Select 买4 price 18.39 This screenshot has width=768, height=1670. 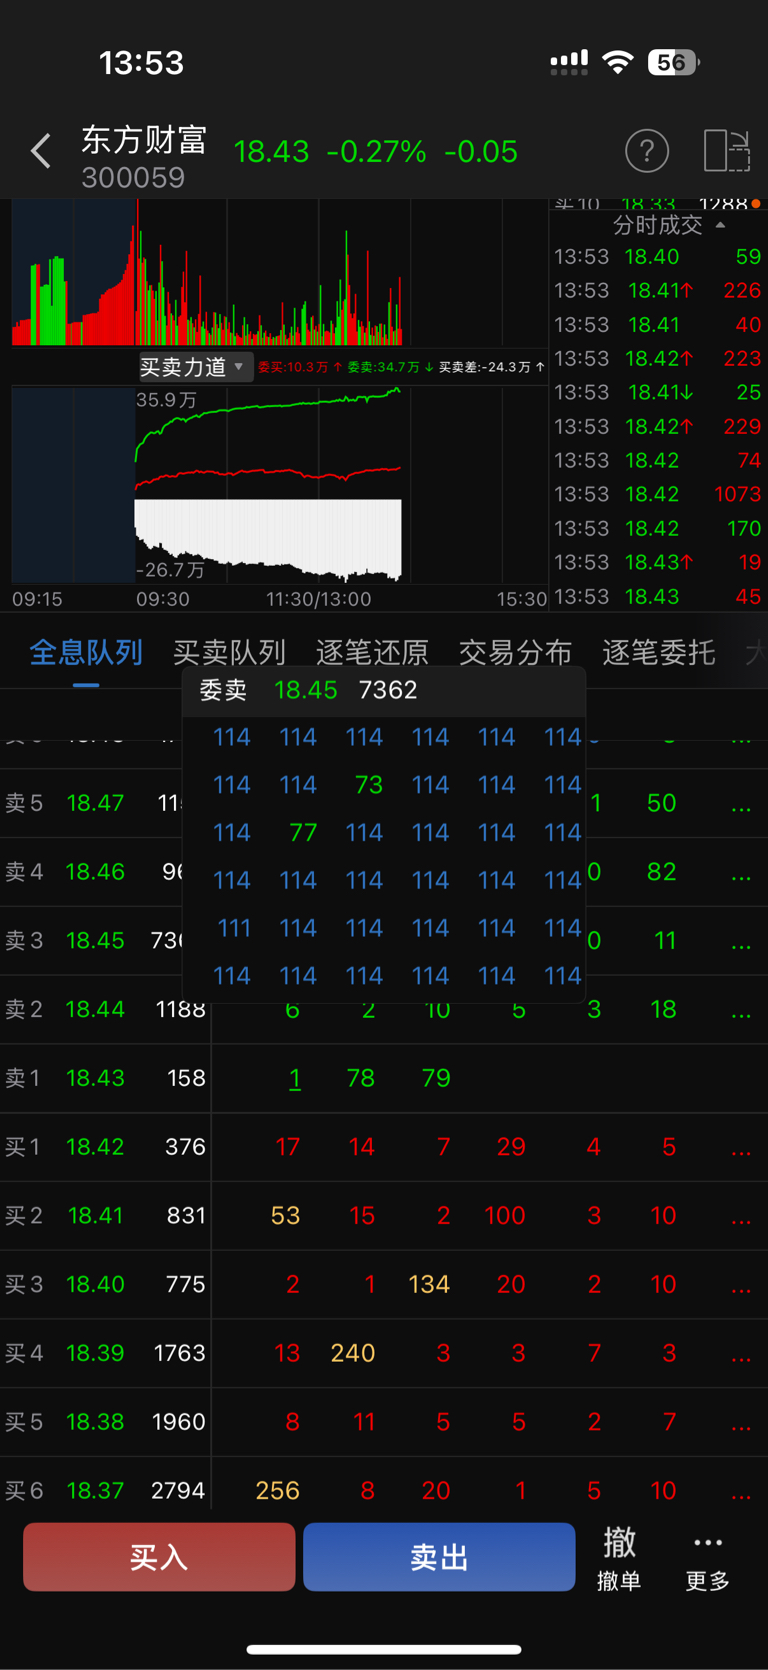[95, 1353]
